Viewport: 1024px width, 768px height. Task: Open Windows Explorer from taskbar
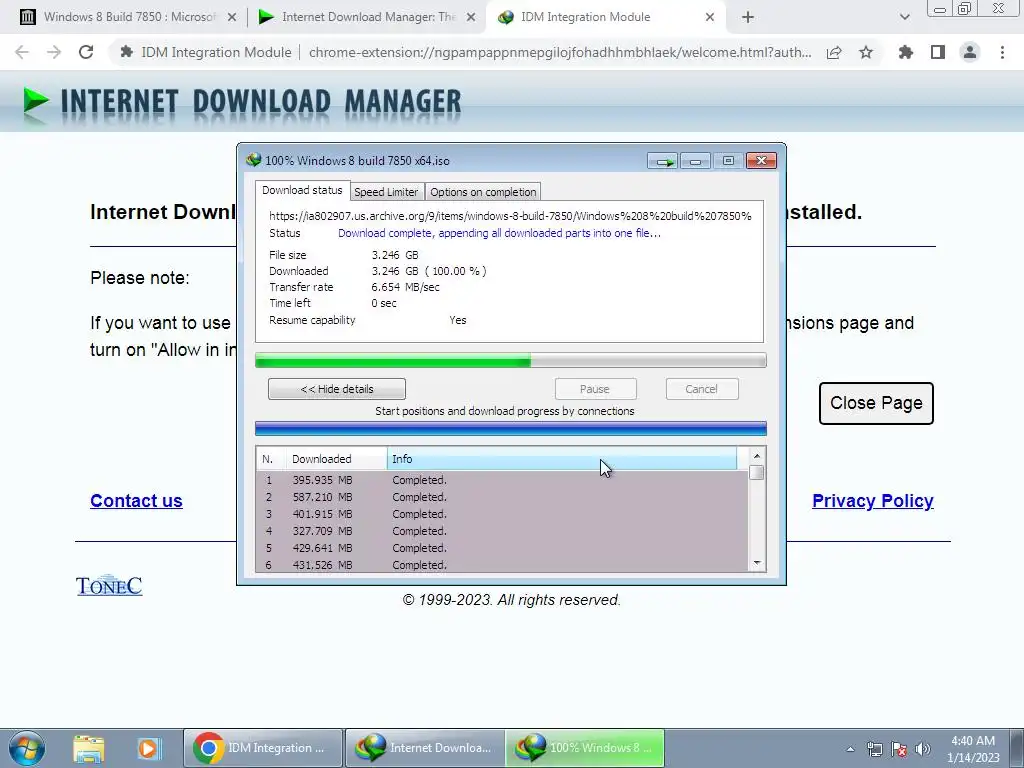click(89, 748)
